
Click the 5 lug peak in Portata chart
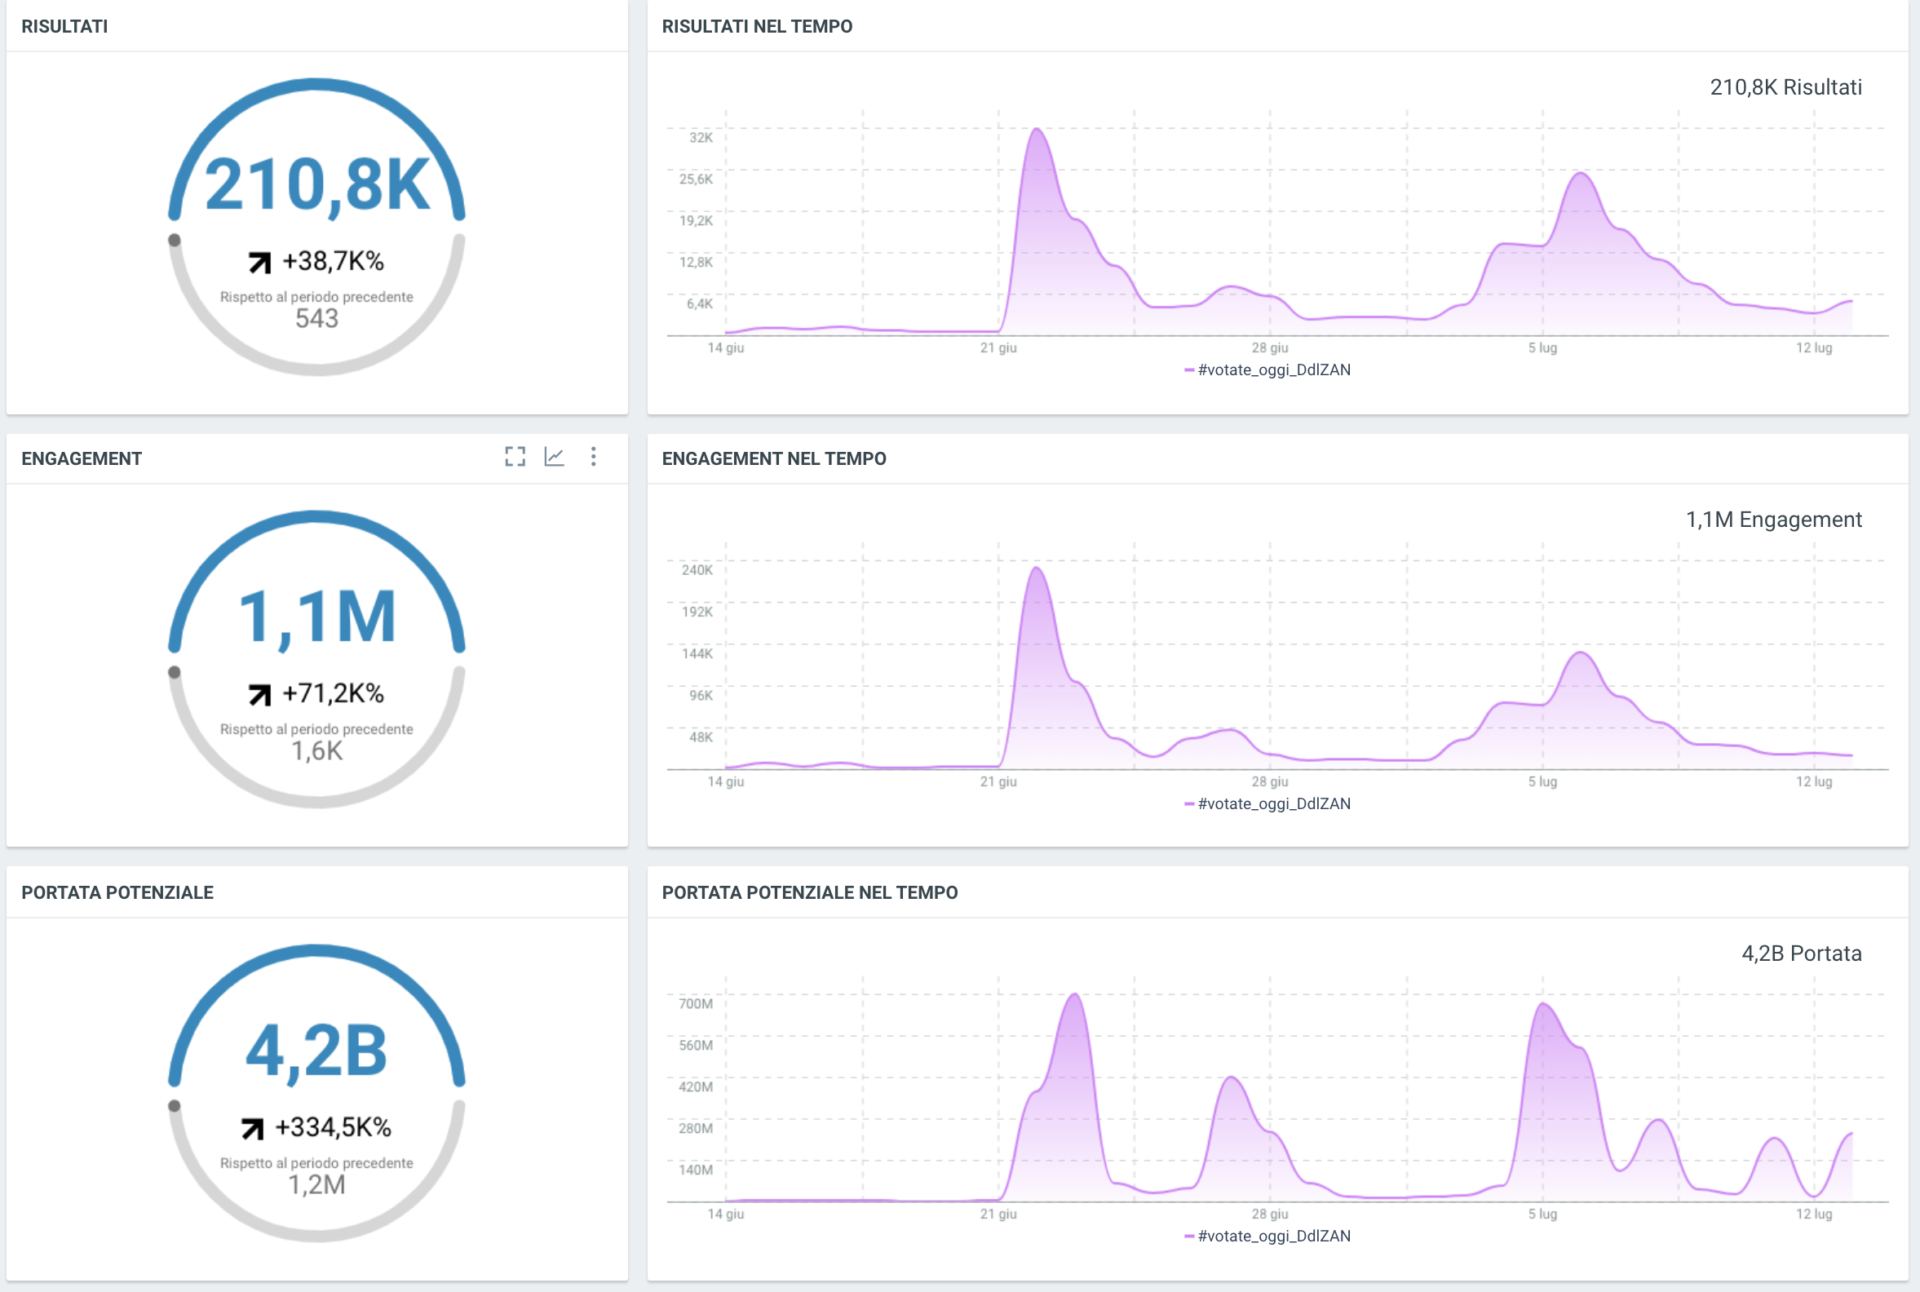[x=1544, y=1004]
